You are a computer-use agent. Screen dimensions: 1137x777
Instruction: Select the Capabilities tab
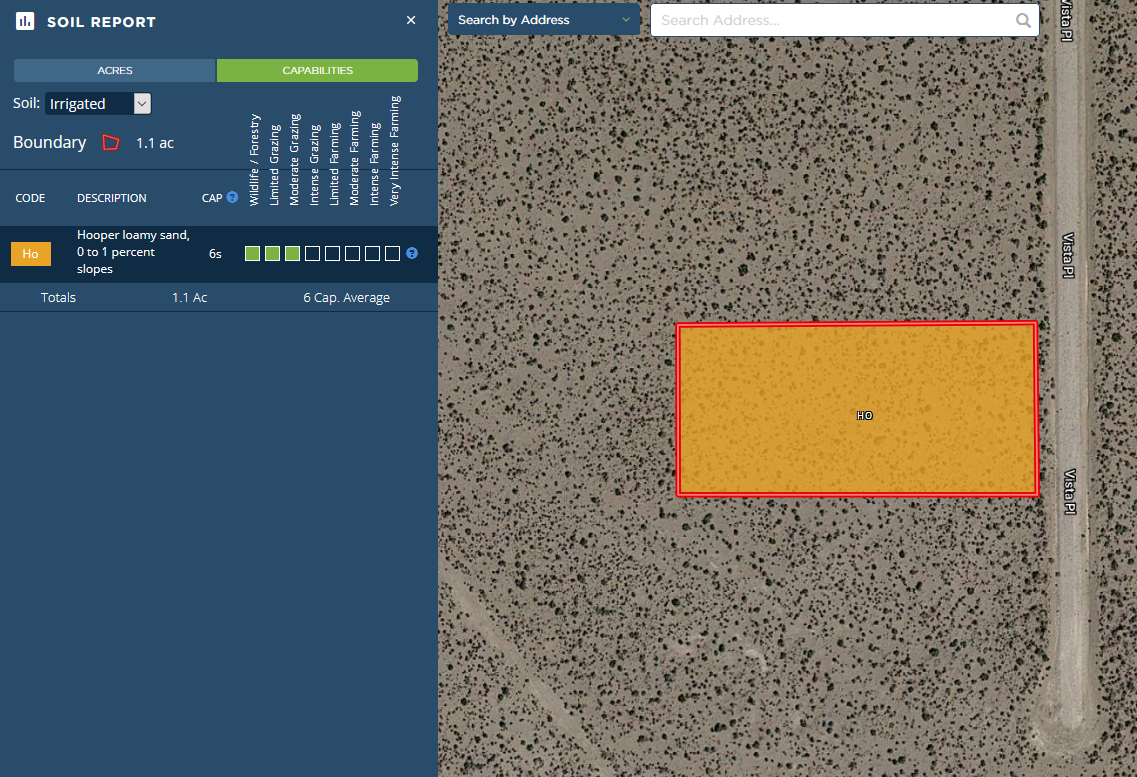point(317,71)
